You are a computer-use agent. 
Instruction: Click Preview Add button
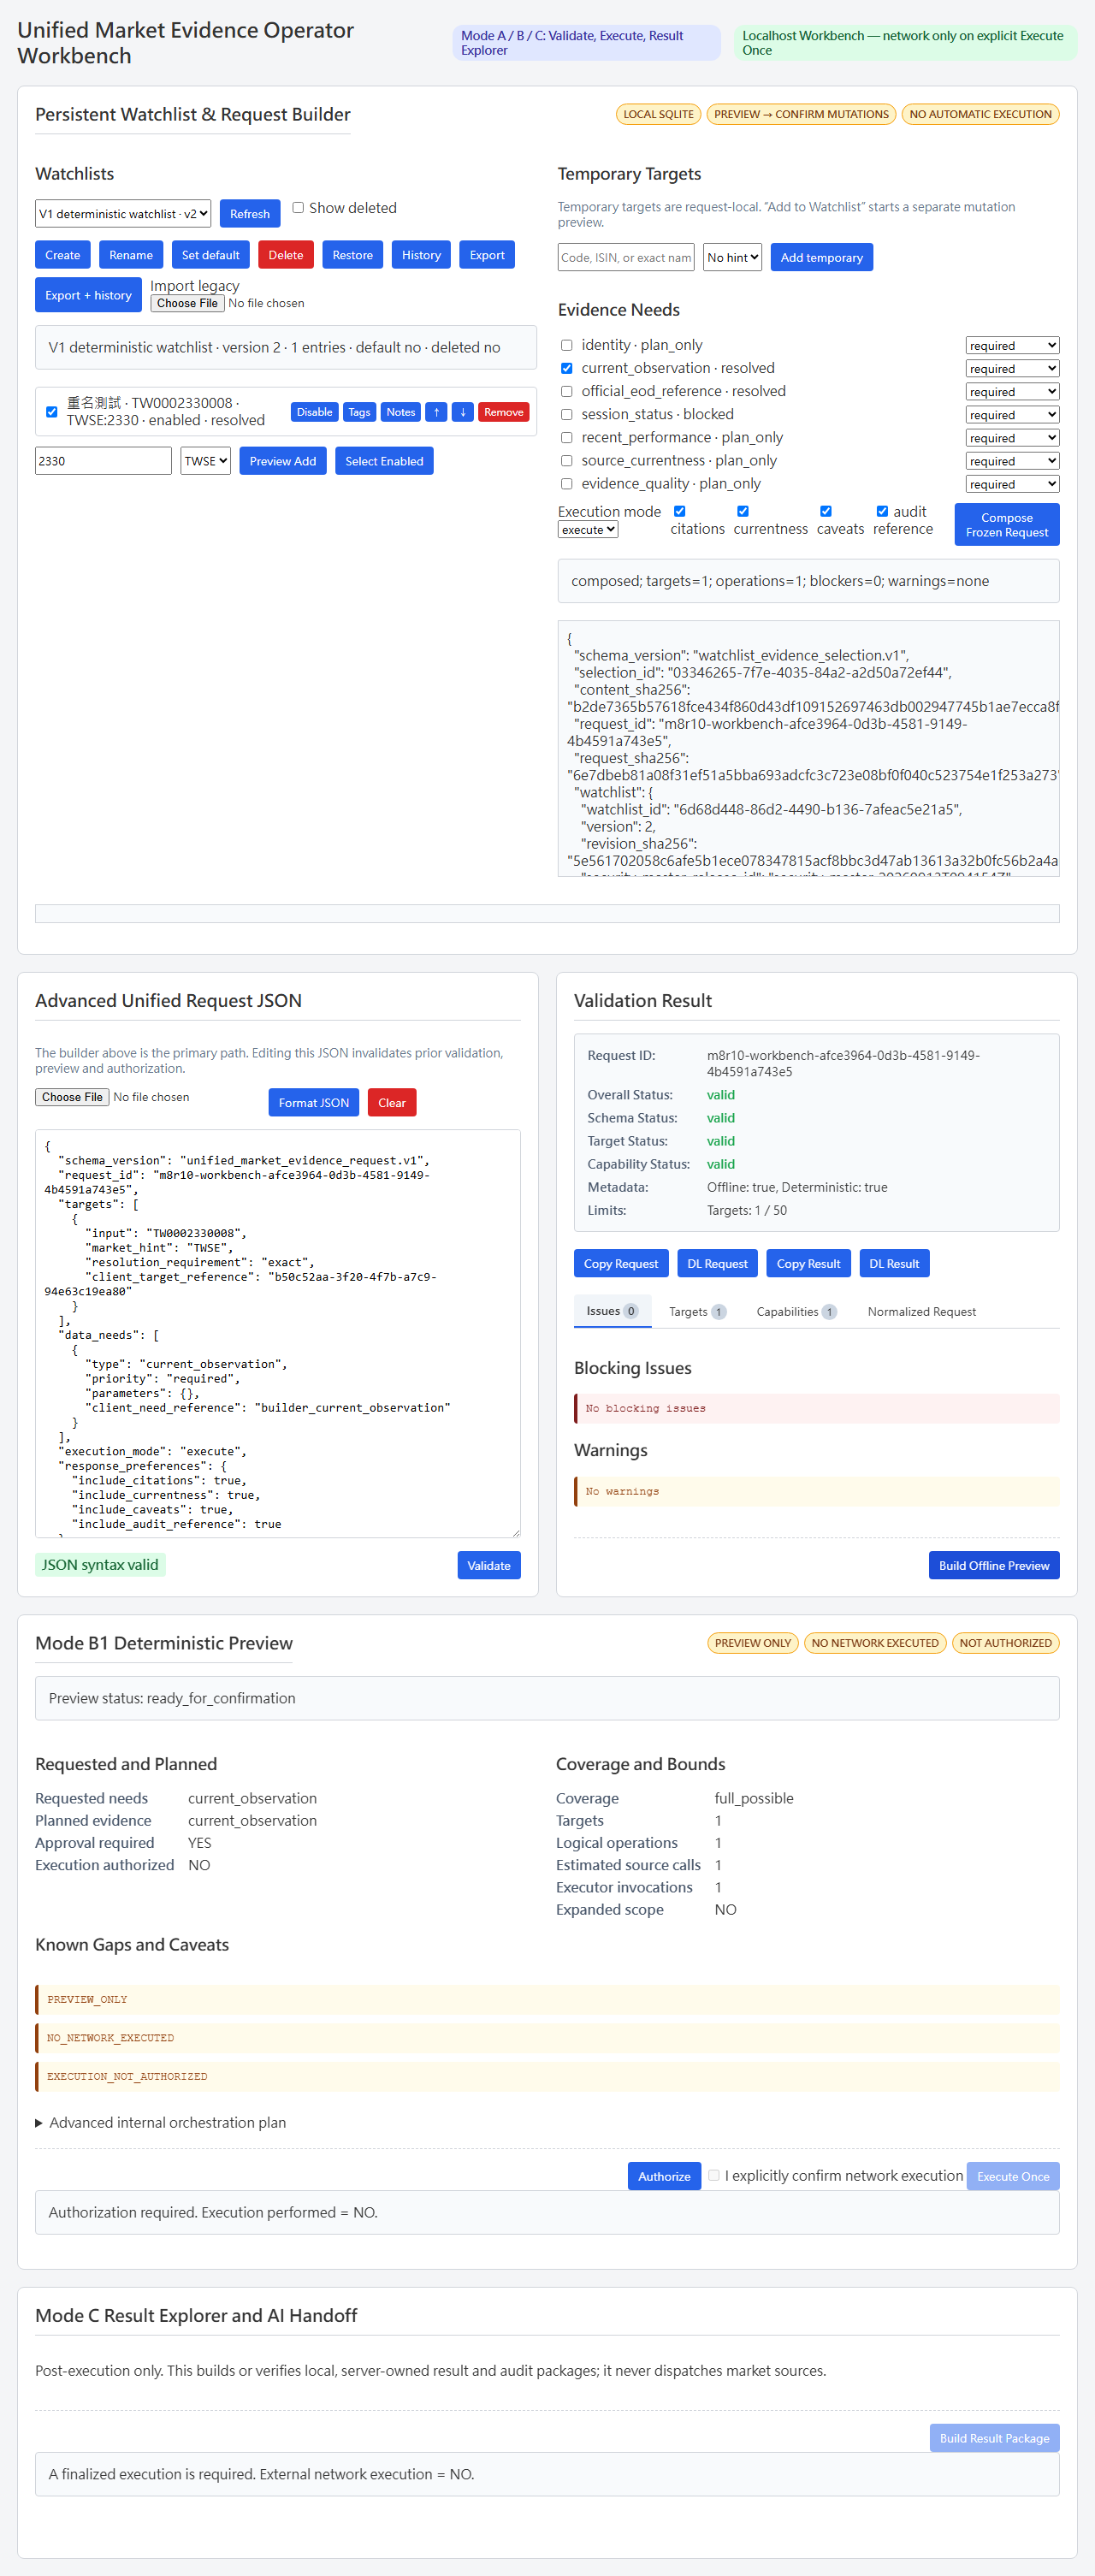pos(283,461)
